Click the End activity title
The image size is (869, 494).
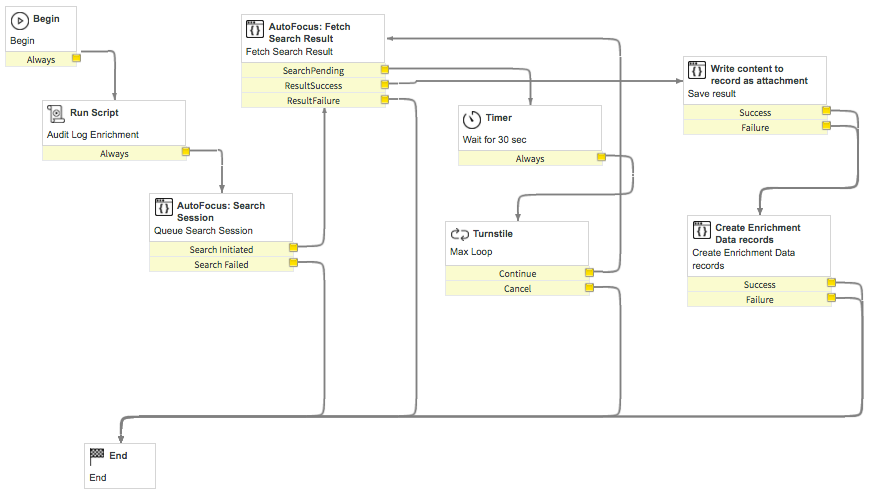[x=118, y=456]
